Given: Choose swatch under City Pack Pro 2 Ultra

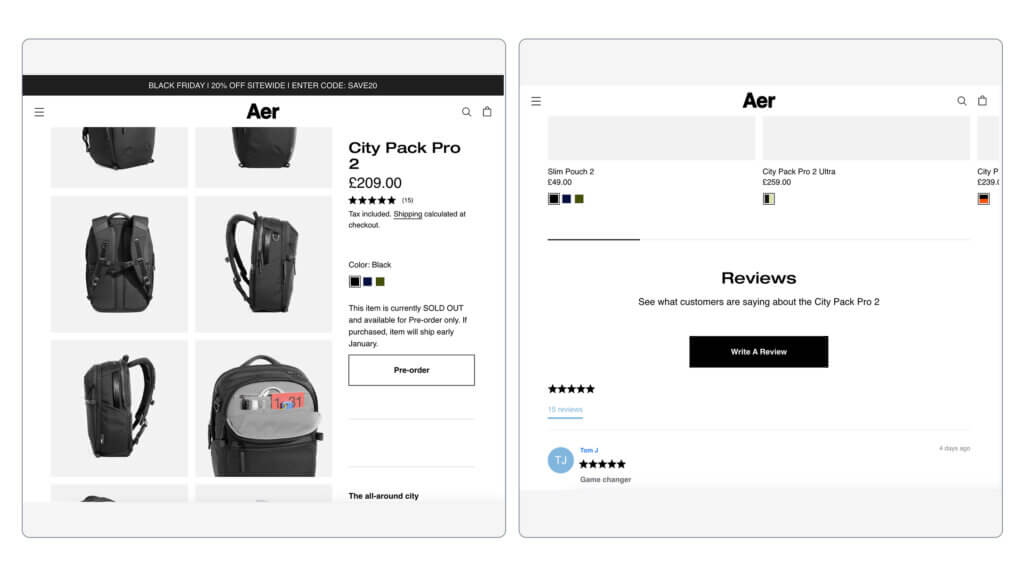Looking at the screenshot, I should (769, 199).
